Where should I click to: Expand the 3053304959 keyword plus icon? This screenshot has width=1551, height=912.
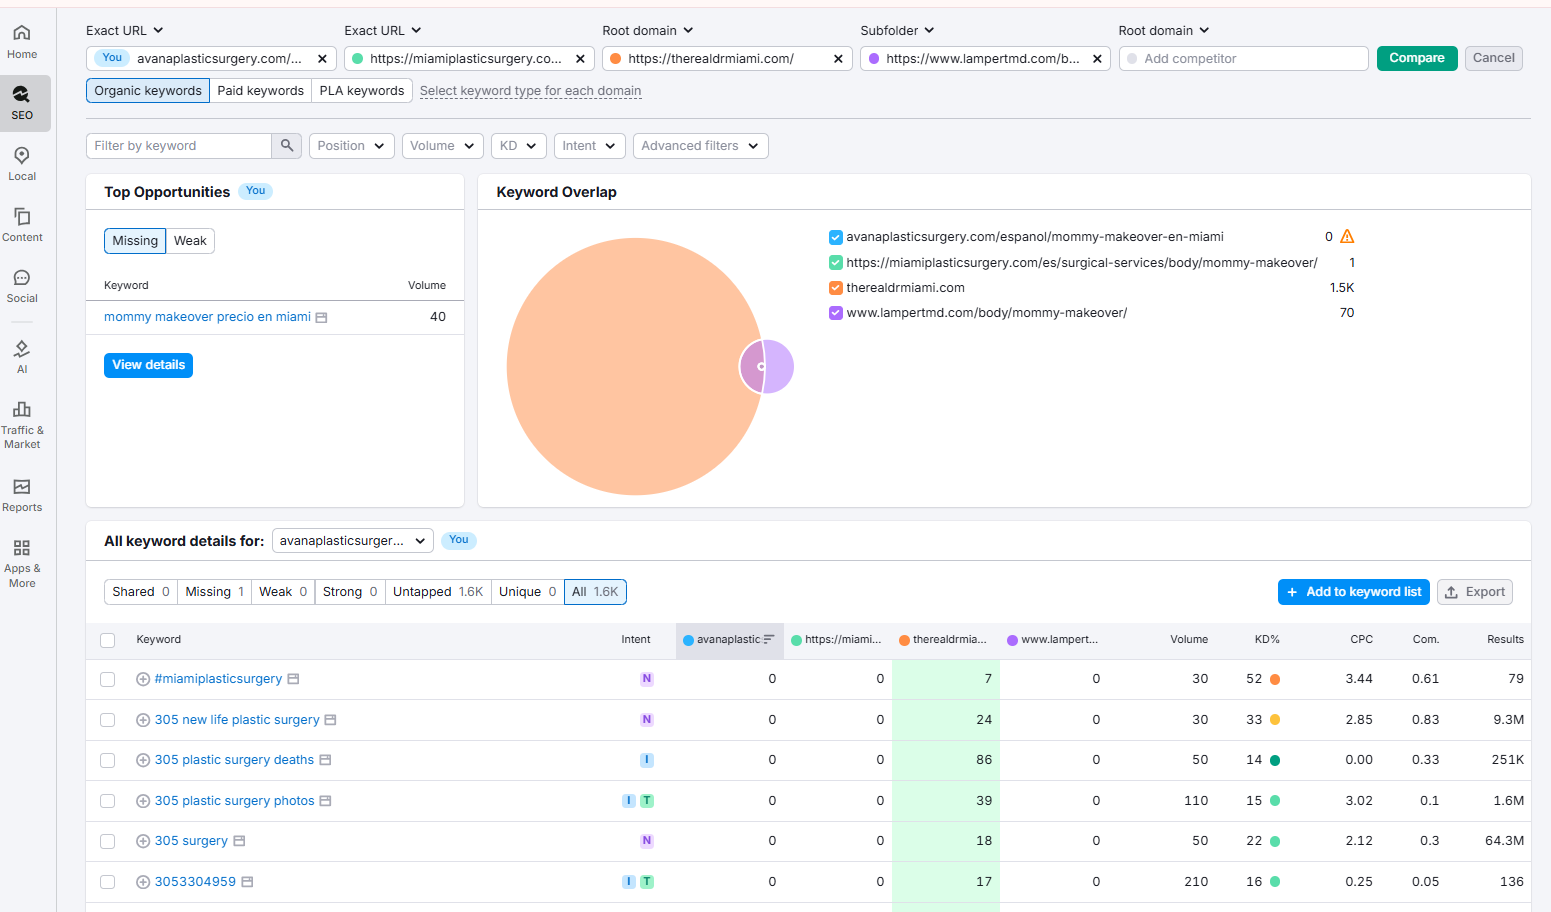point(143,882)
